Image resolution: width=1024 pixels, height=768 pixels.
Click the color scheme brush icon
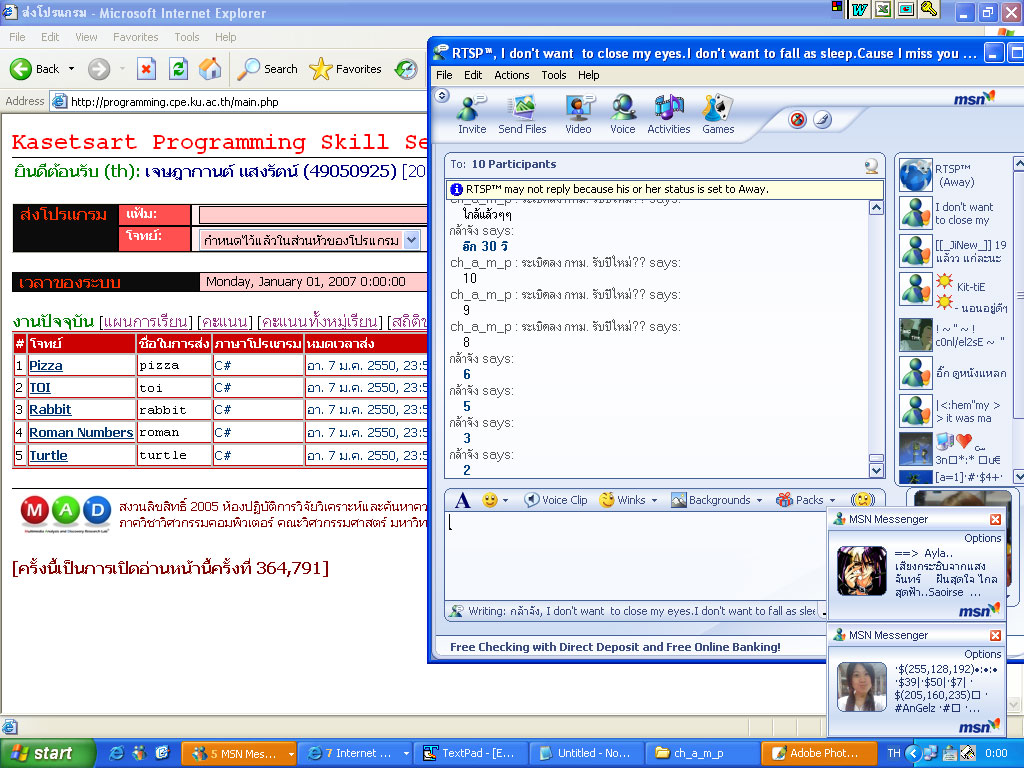[822, 120]
